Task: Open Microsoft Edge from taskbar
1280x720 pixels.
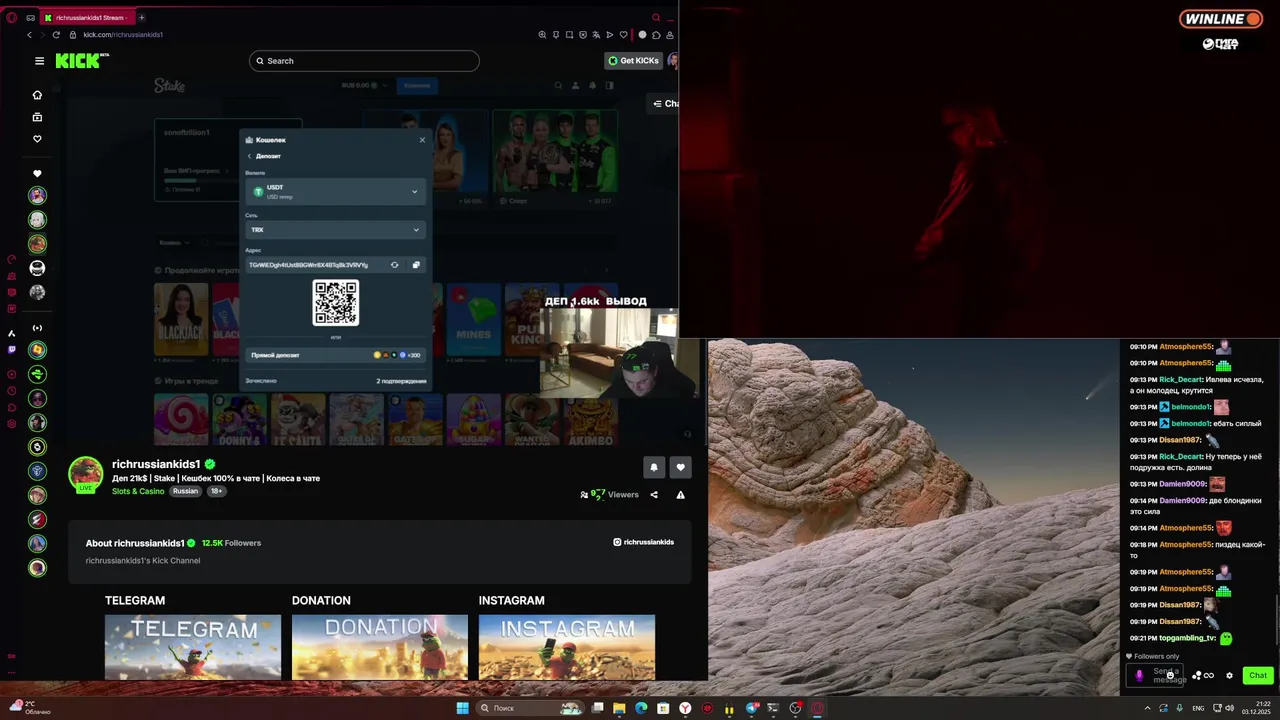Action: click(x=641, y=708)
